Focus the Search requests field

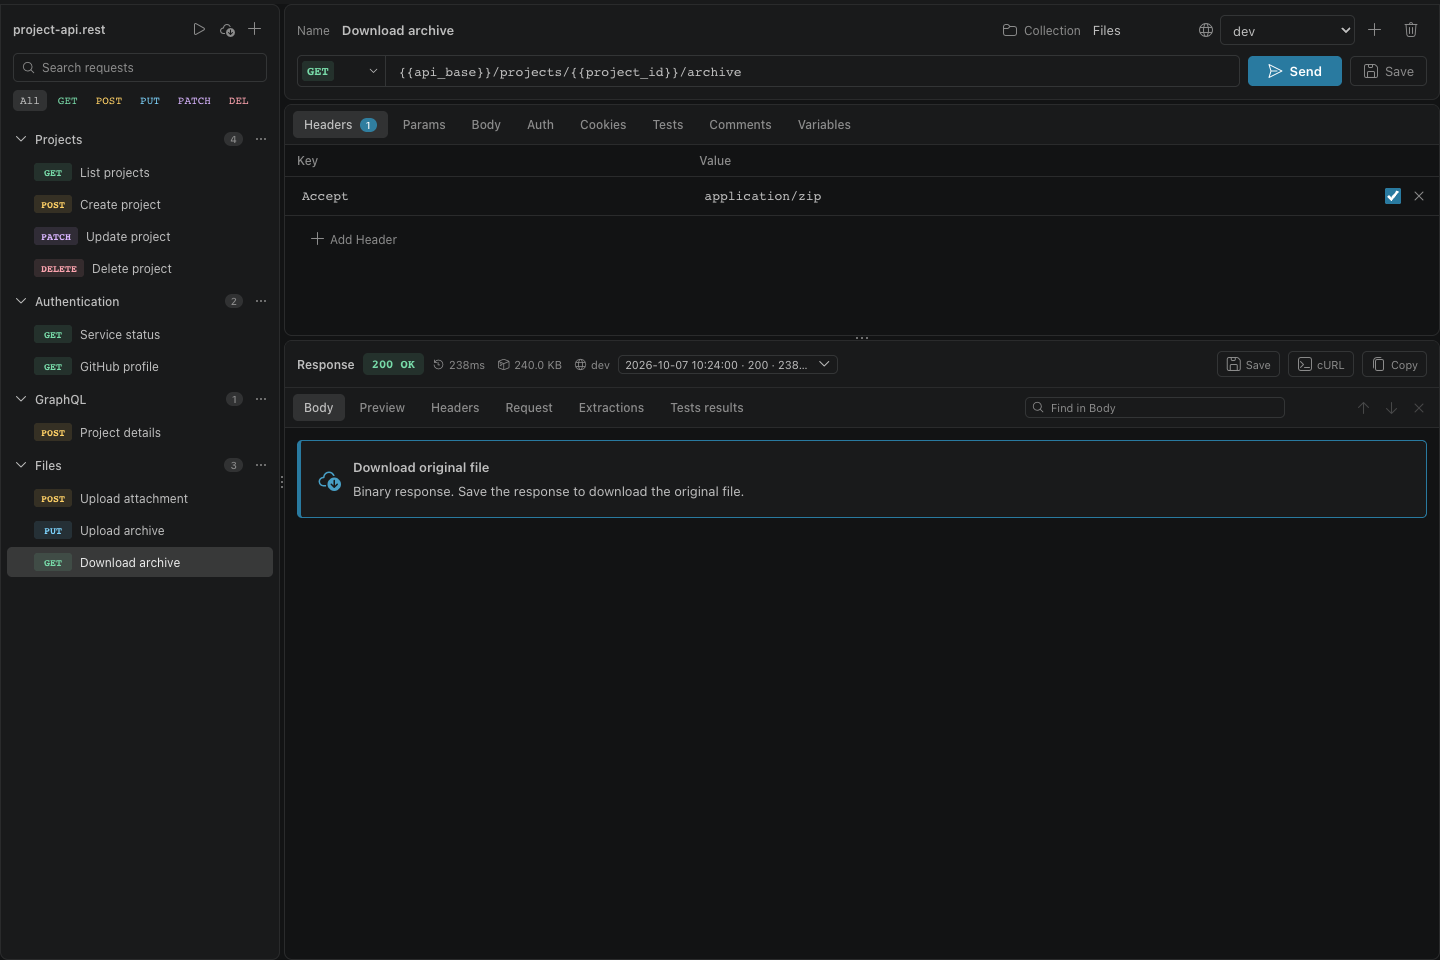140,67
